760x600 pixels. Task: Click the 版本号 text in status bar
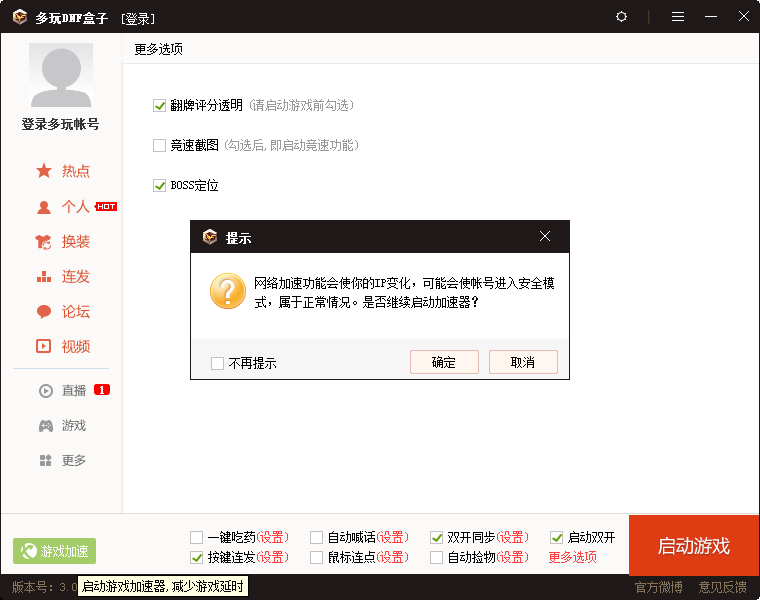click(x=44, y=587)
